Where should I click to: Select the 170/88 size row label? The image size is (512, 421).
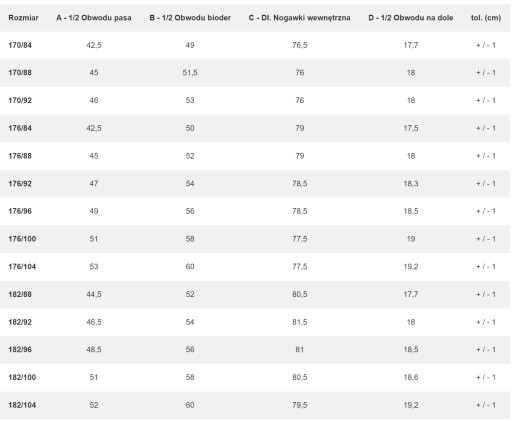[x=20, y=73]
